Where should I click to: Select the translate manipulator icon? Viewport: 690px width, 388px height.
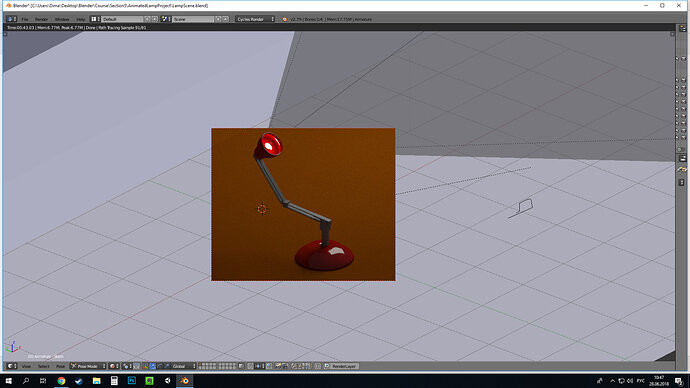pyautogui.click(x=153, y=366)
